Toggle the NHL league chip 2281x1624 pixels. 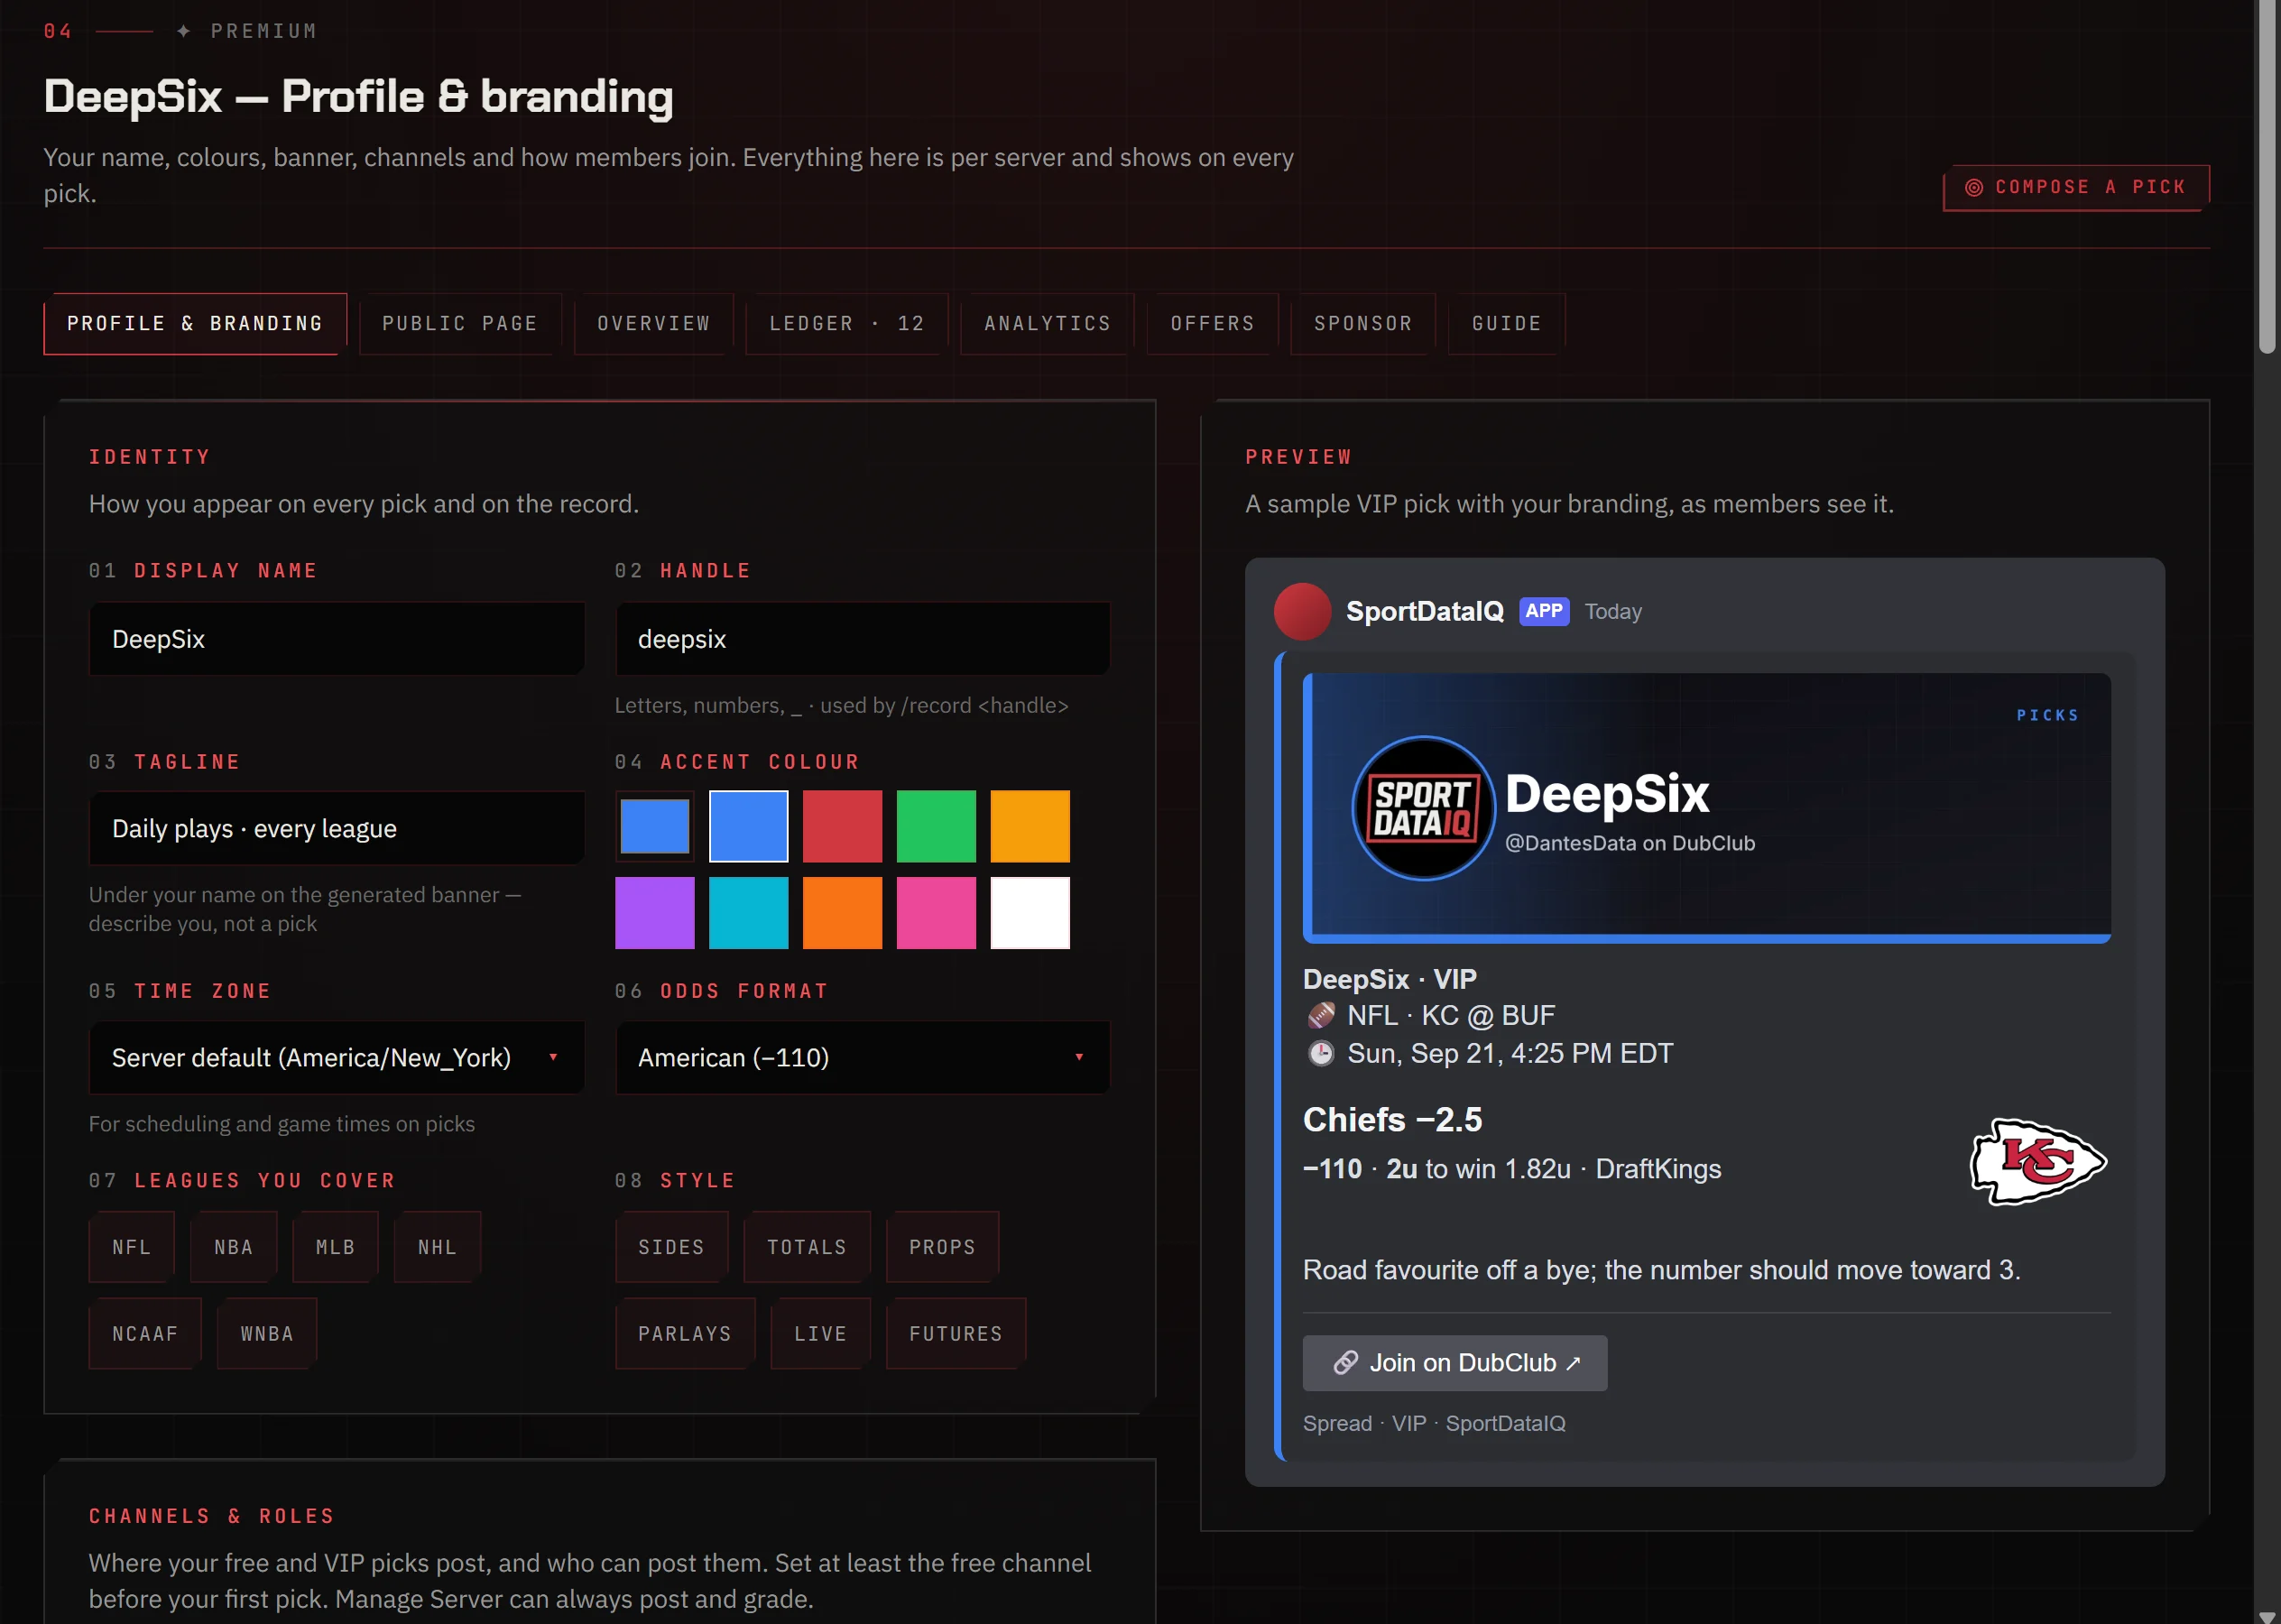pyautogui.click(x=437, y=1247)
